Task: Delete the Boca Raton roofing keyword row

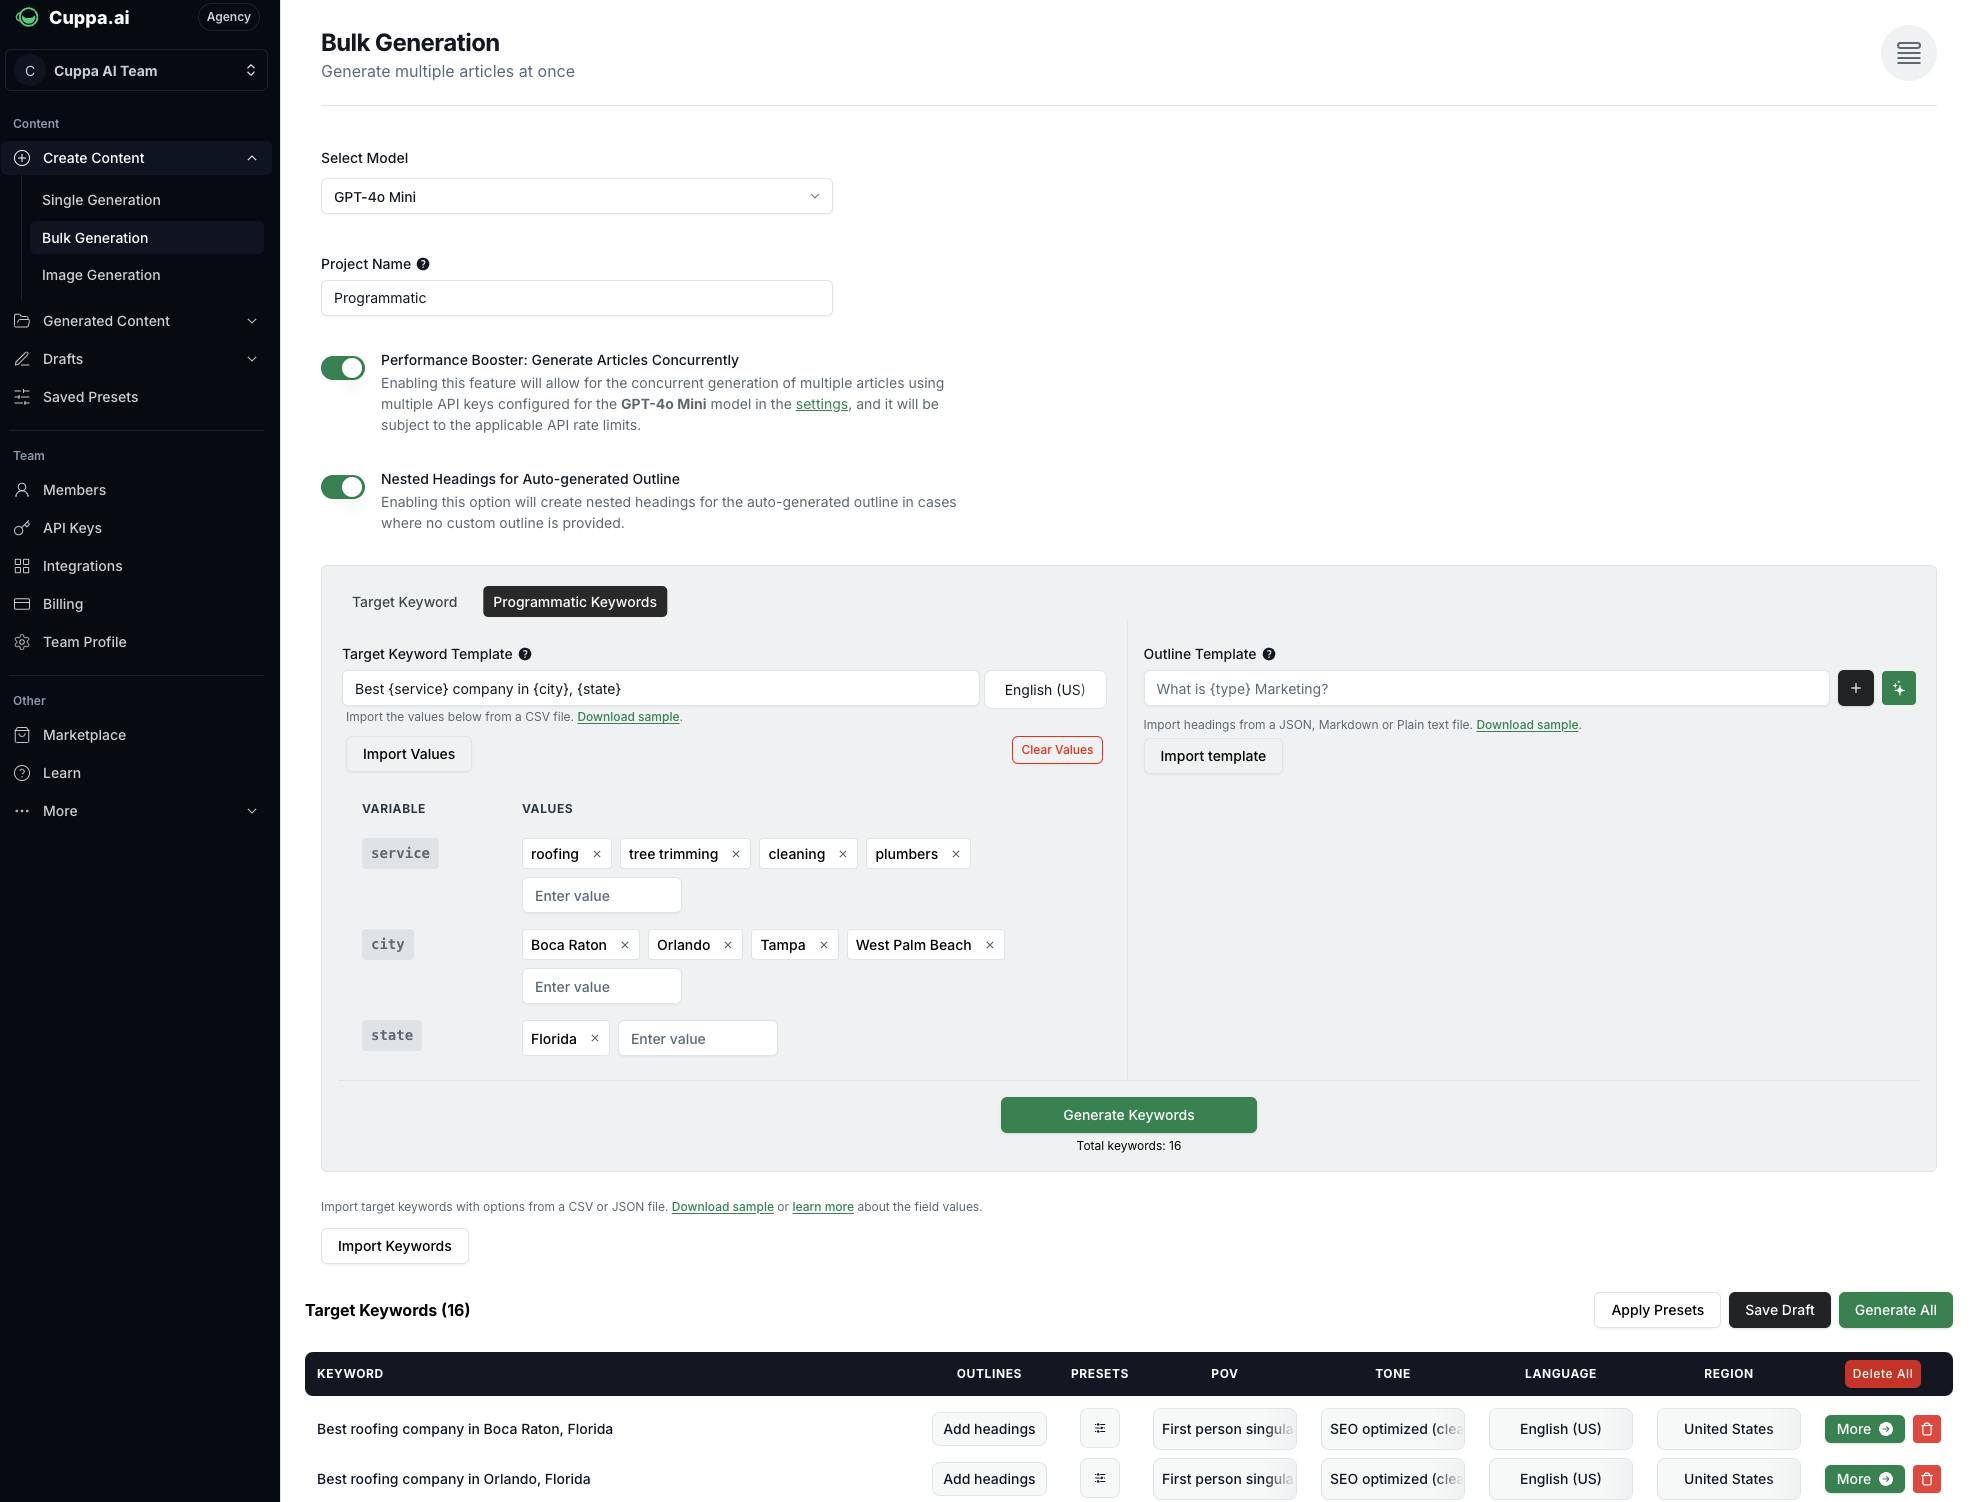Action: pos(1926,1429)
